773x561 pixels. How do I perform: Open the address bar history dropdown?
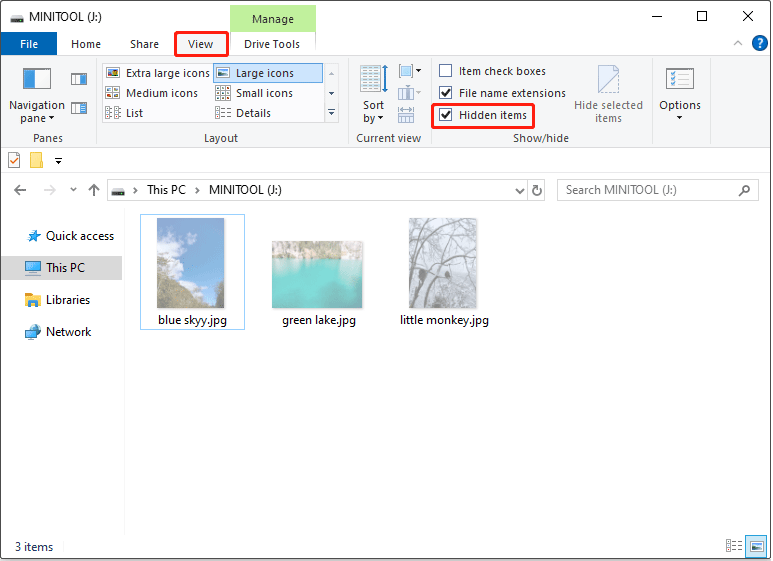[519, 190]
